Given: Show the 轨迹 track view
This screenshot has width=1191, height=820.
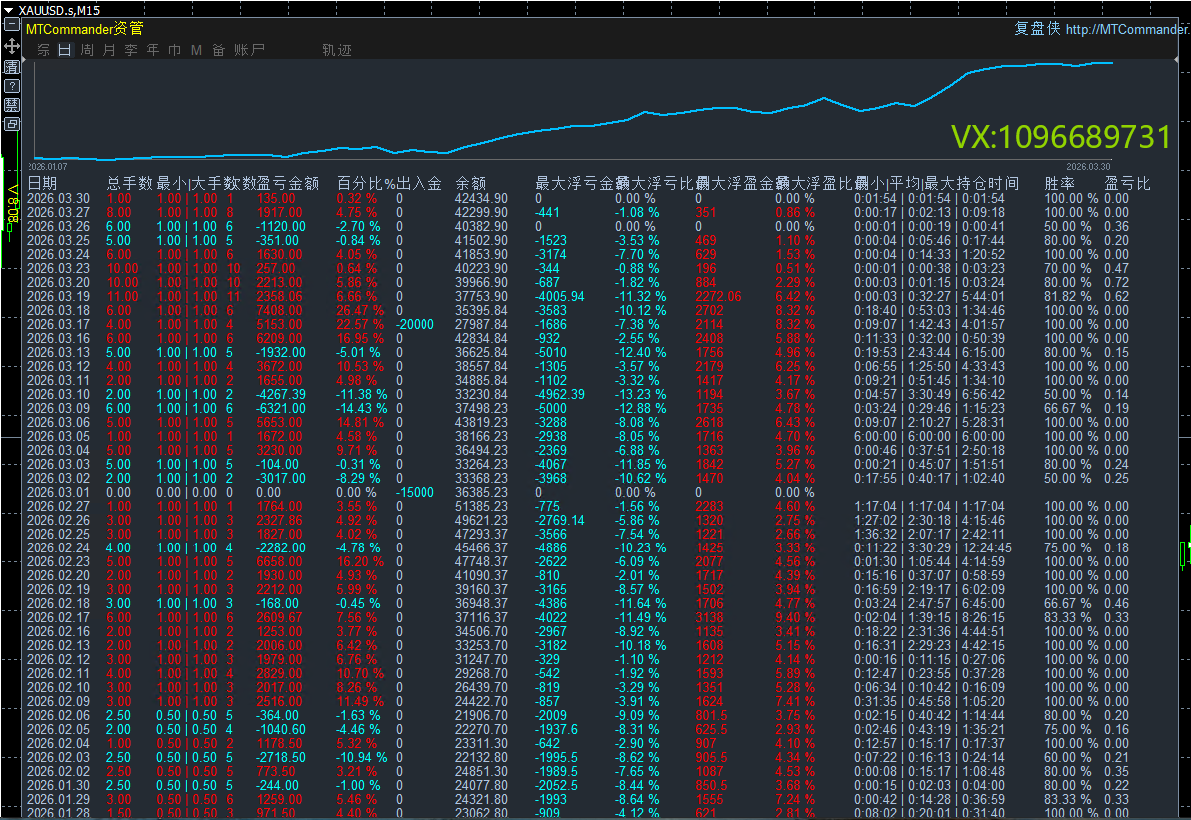Looking at the screenshot, I should tap(336, 50).
